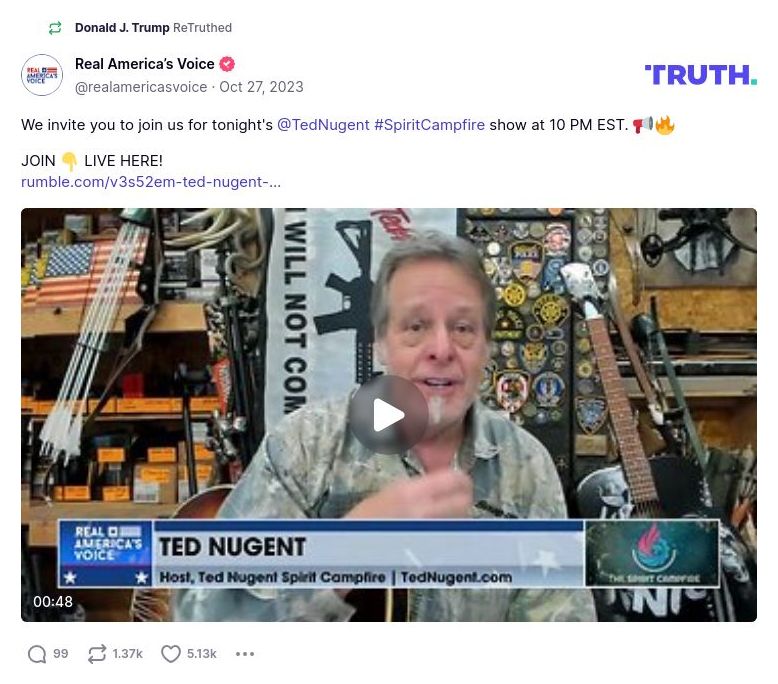Click Donald J. Trump ReTruthed name

[x=122, y=28]
